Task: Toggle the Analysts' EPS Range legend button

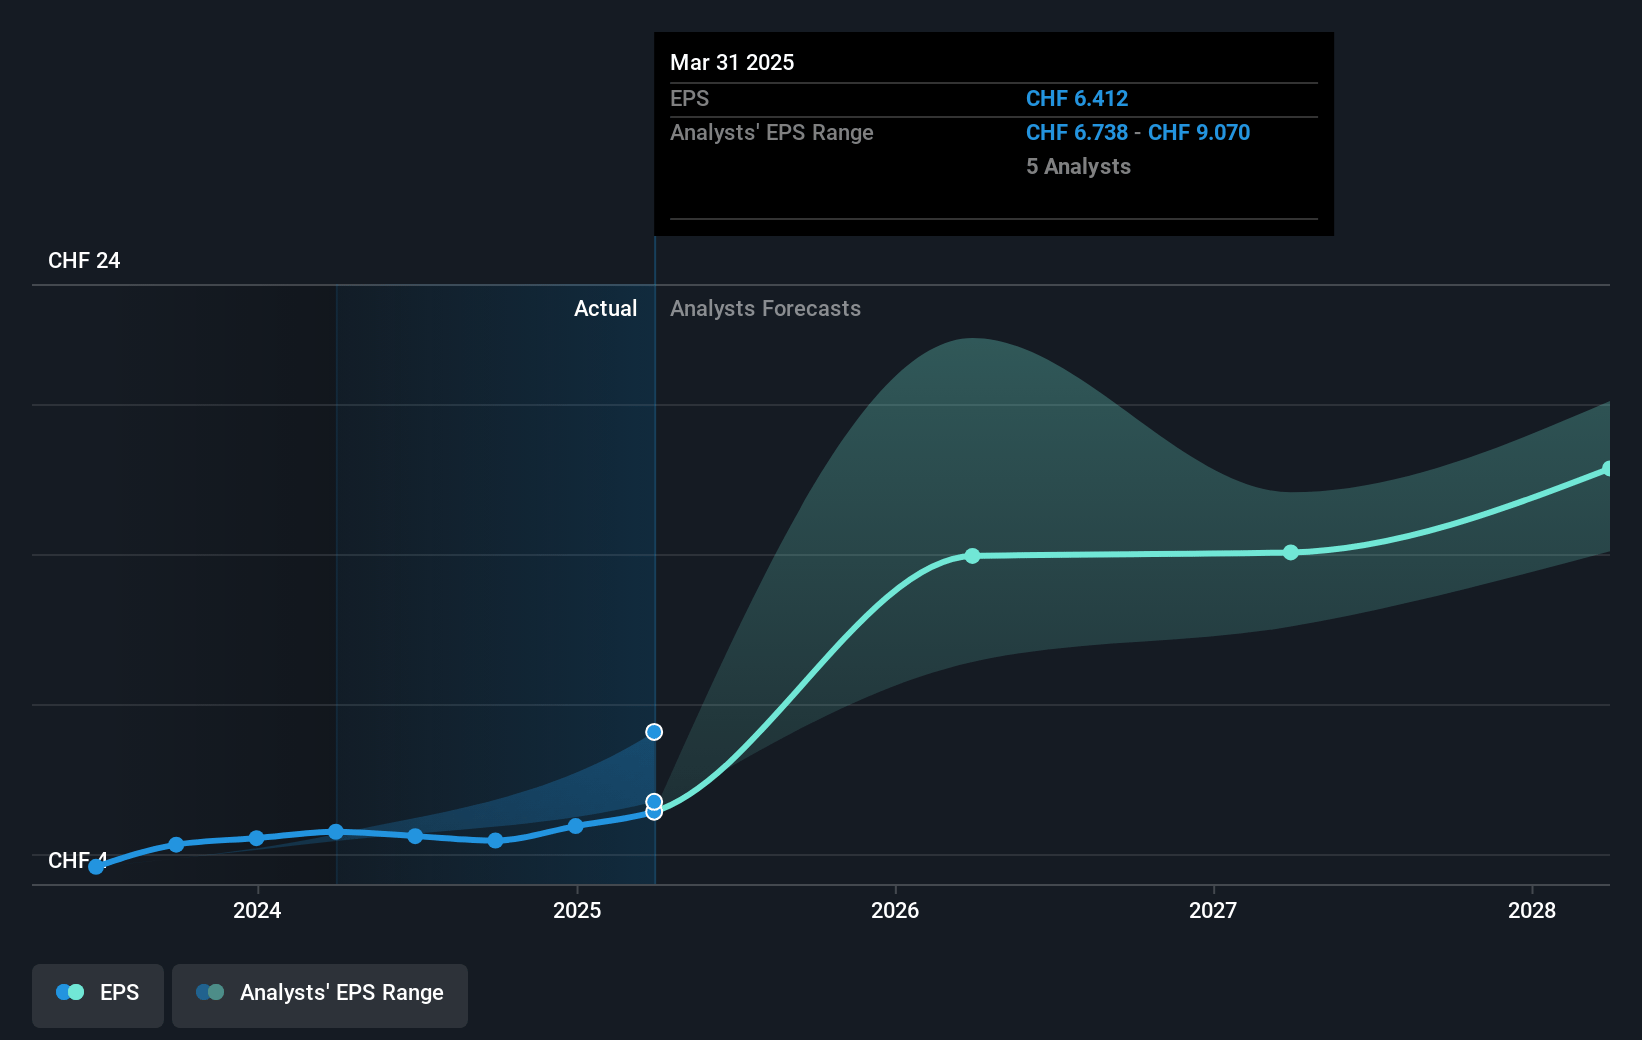Action: coord(320,995)
